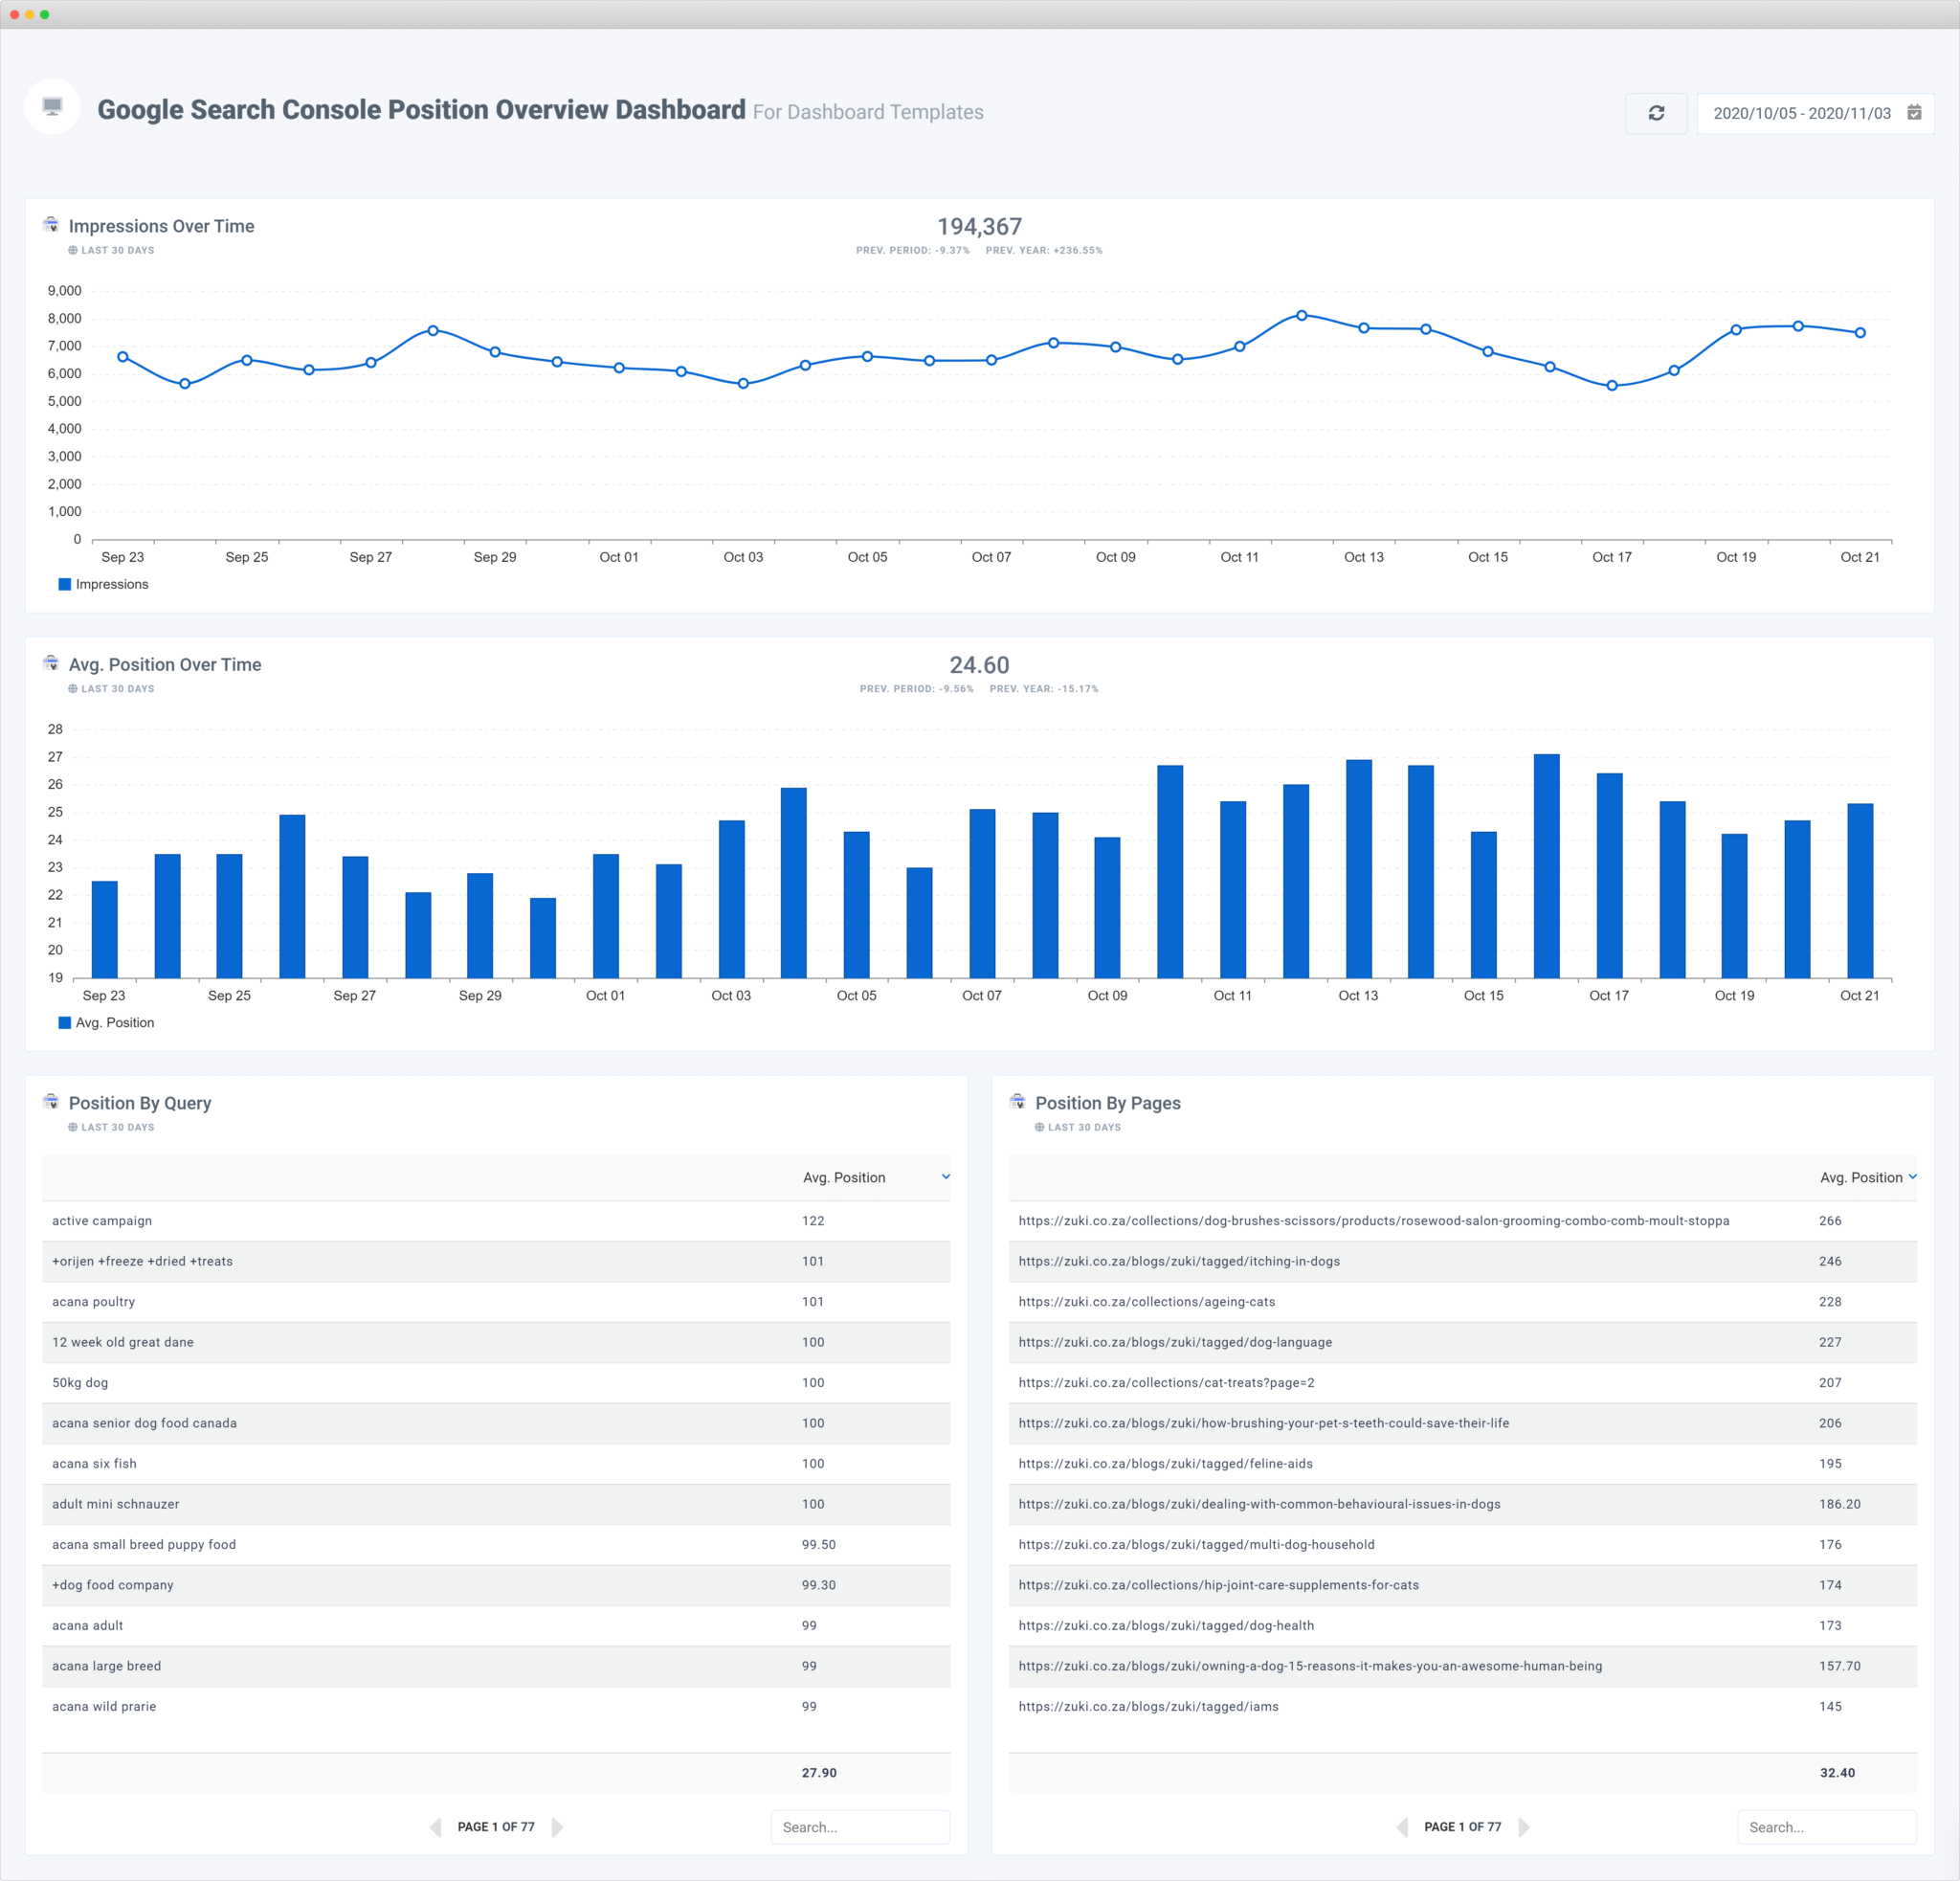Open the dog-brushes-scissors rosewood grooming combo URL

1374,1221
